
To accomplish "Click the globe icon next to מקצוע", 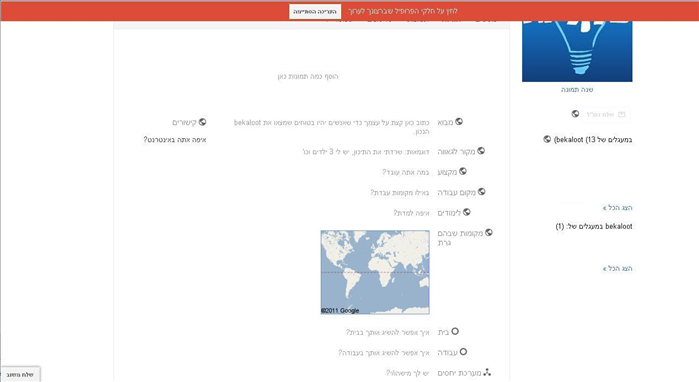I will pos(463,171).
